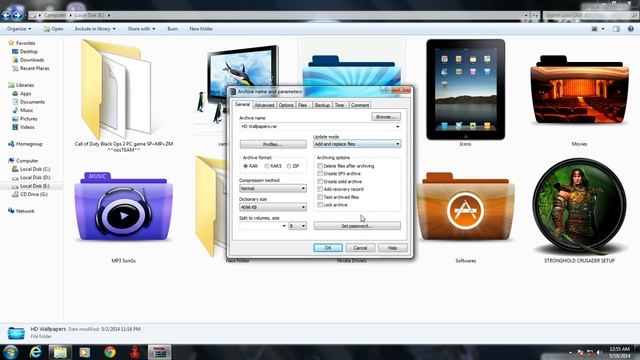Click the Search Local Disk box

click(591, 16)
